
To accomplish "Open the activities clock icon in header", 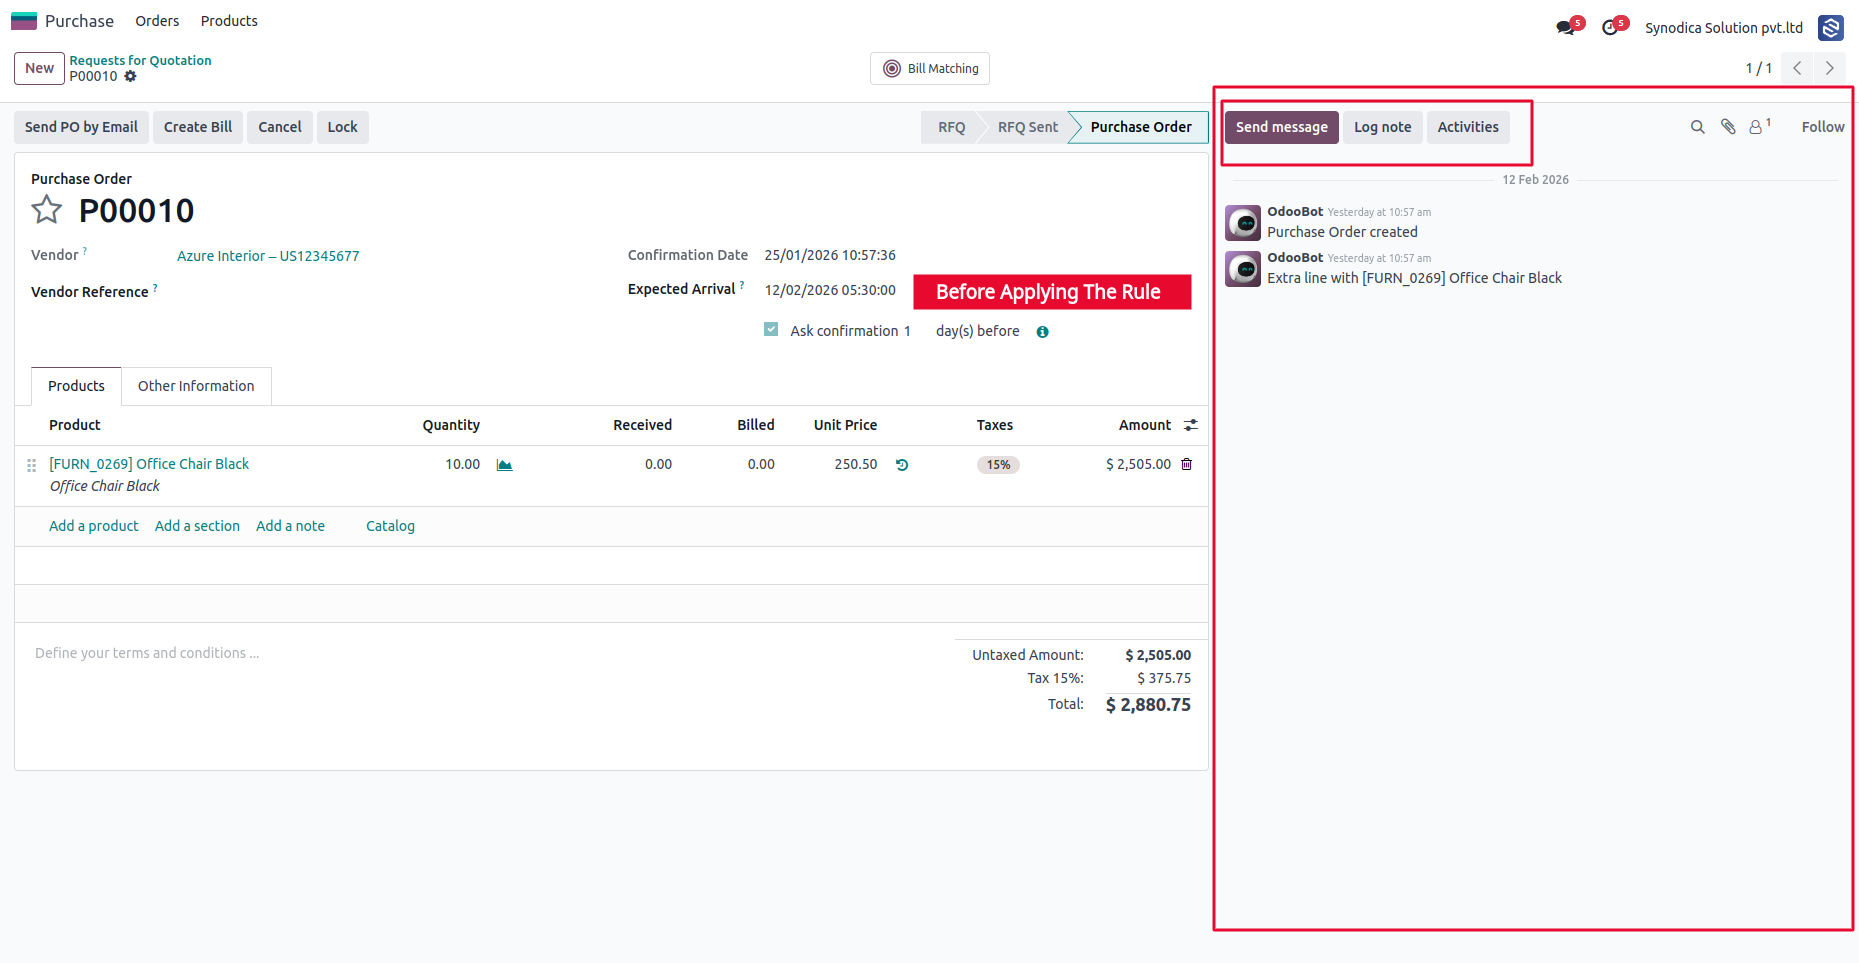I will click(1610, 28).
